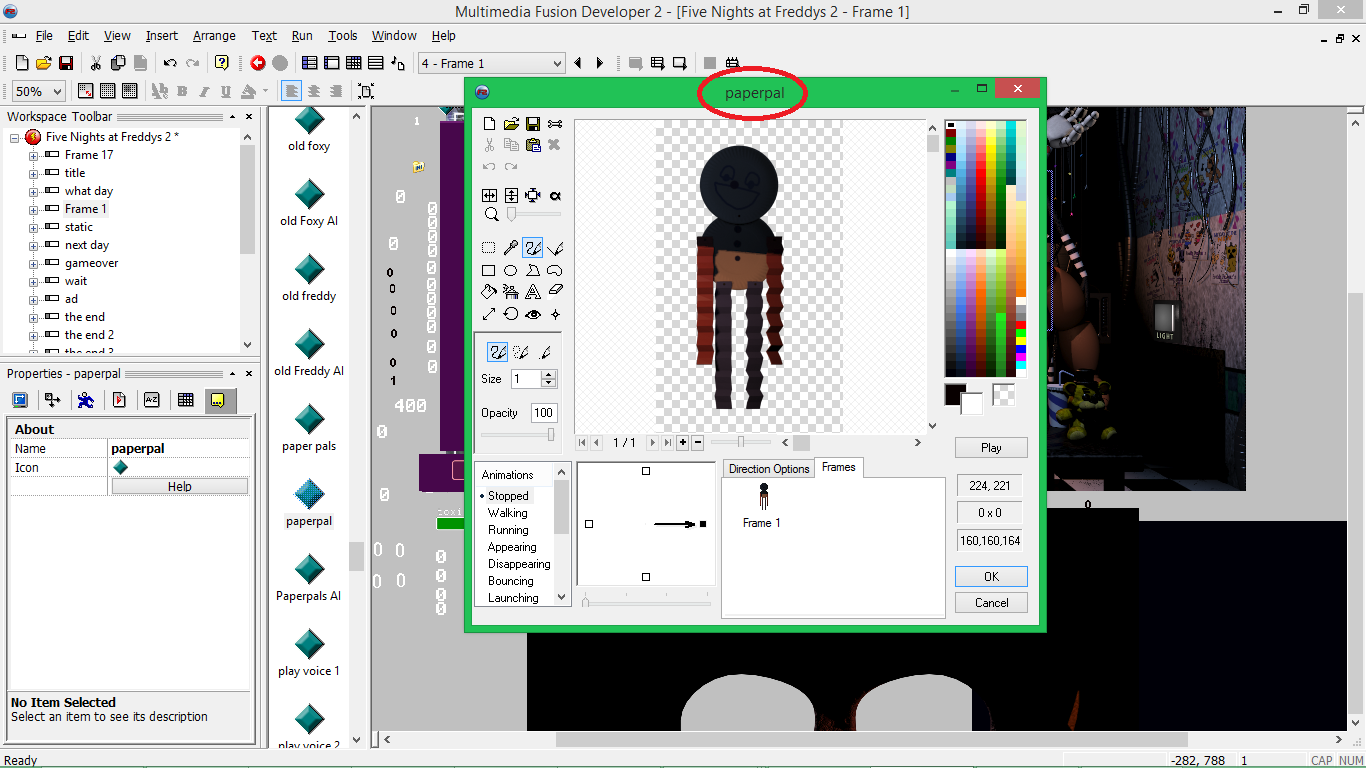This screenshot has height=768, width=1366.
Task: Switch to the Frames tab
Action: click(838, 467)
